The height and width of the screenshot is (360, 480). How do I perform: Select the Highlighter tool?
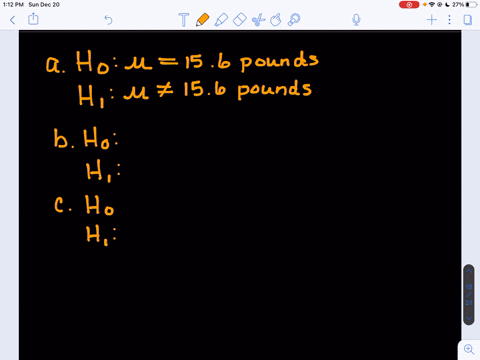coord(221,20)
